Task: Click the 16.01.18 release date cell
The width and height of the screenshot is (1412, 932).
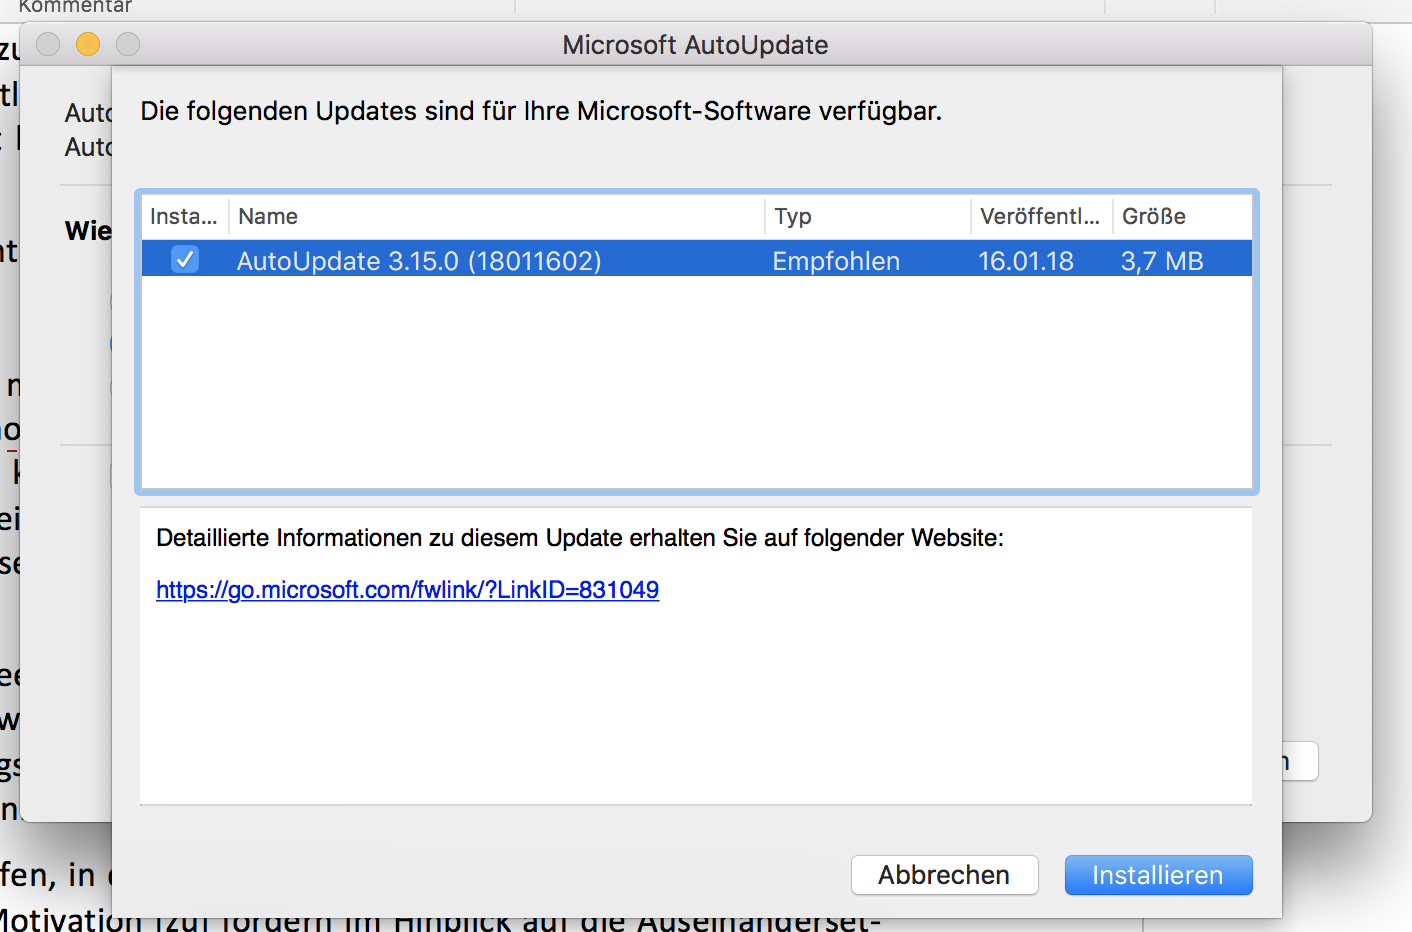Action: pos(1026,261)
